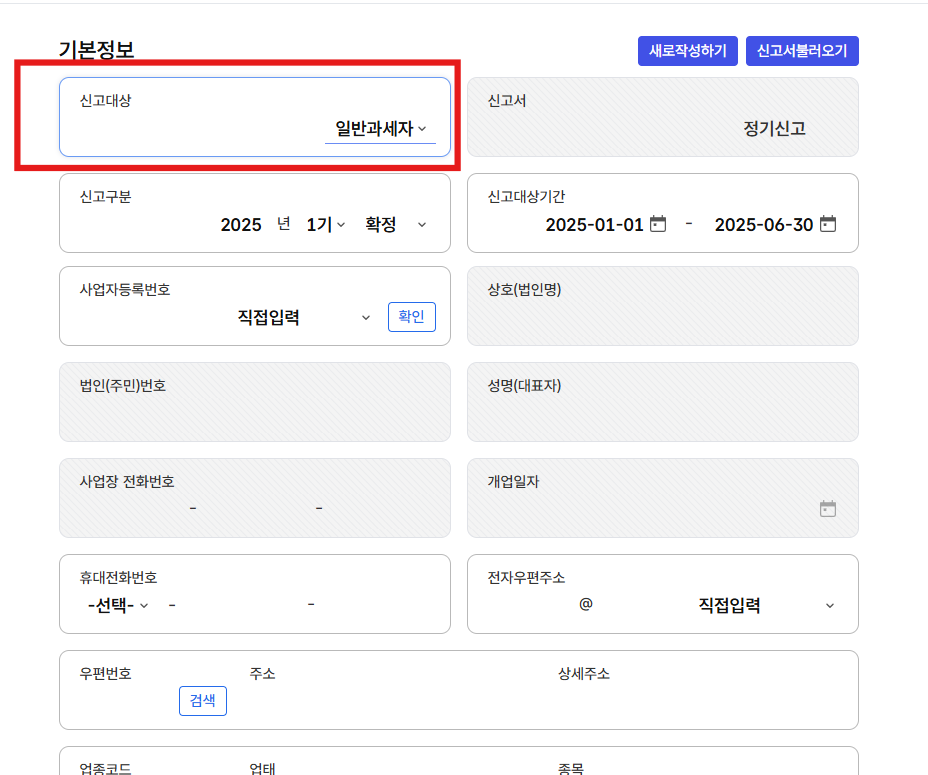Click the 확인 button for 사업자등록번호
928x775 pixels.
(412, 317)
